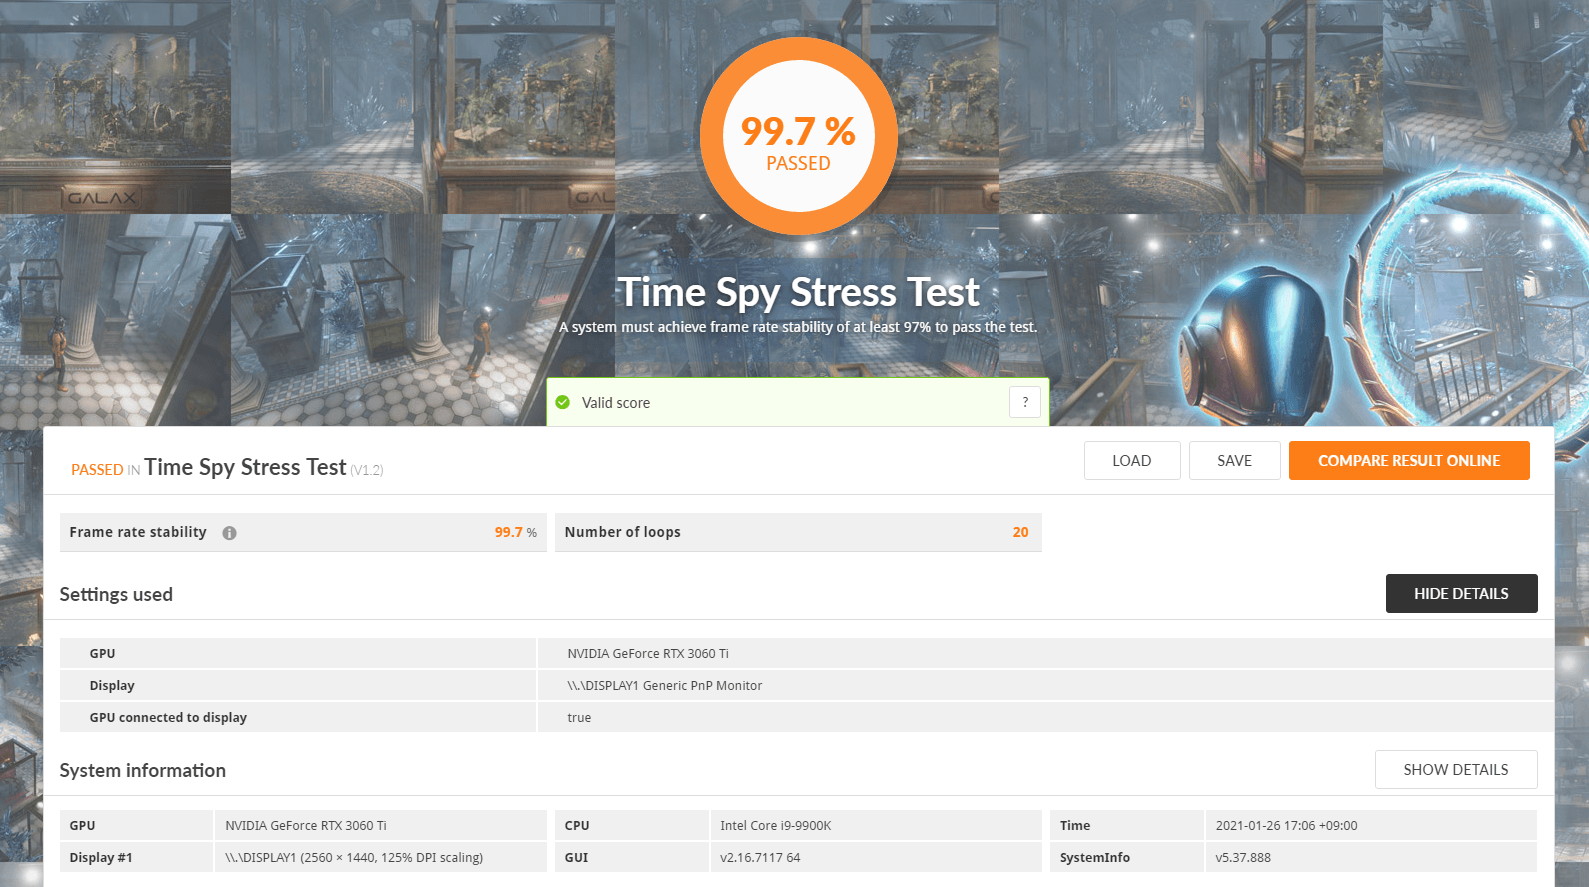Screen dimensions: 1589x887
Task: Click the GPU connected to display label
Action: (x=168, y=718)
